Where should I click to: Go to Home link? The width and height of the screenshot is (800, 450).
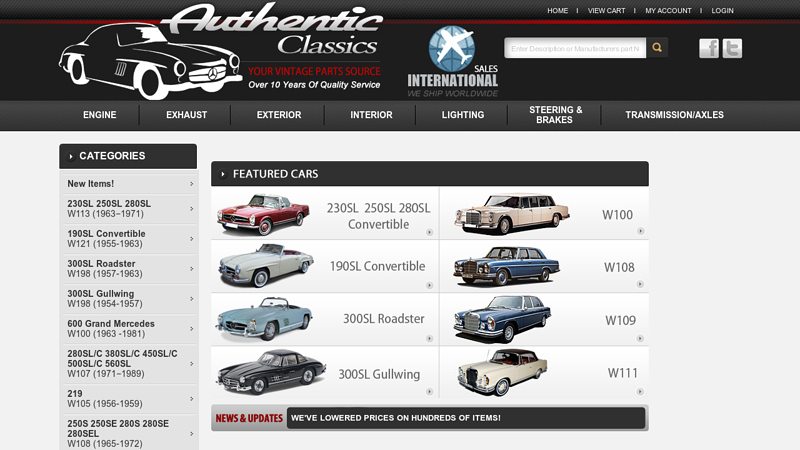557,10
